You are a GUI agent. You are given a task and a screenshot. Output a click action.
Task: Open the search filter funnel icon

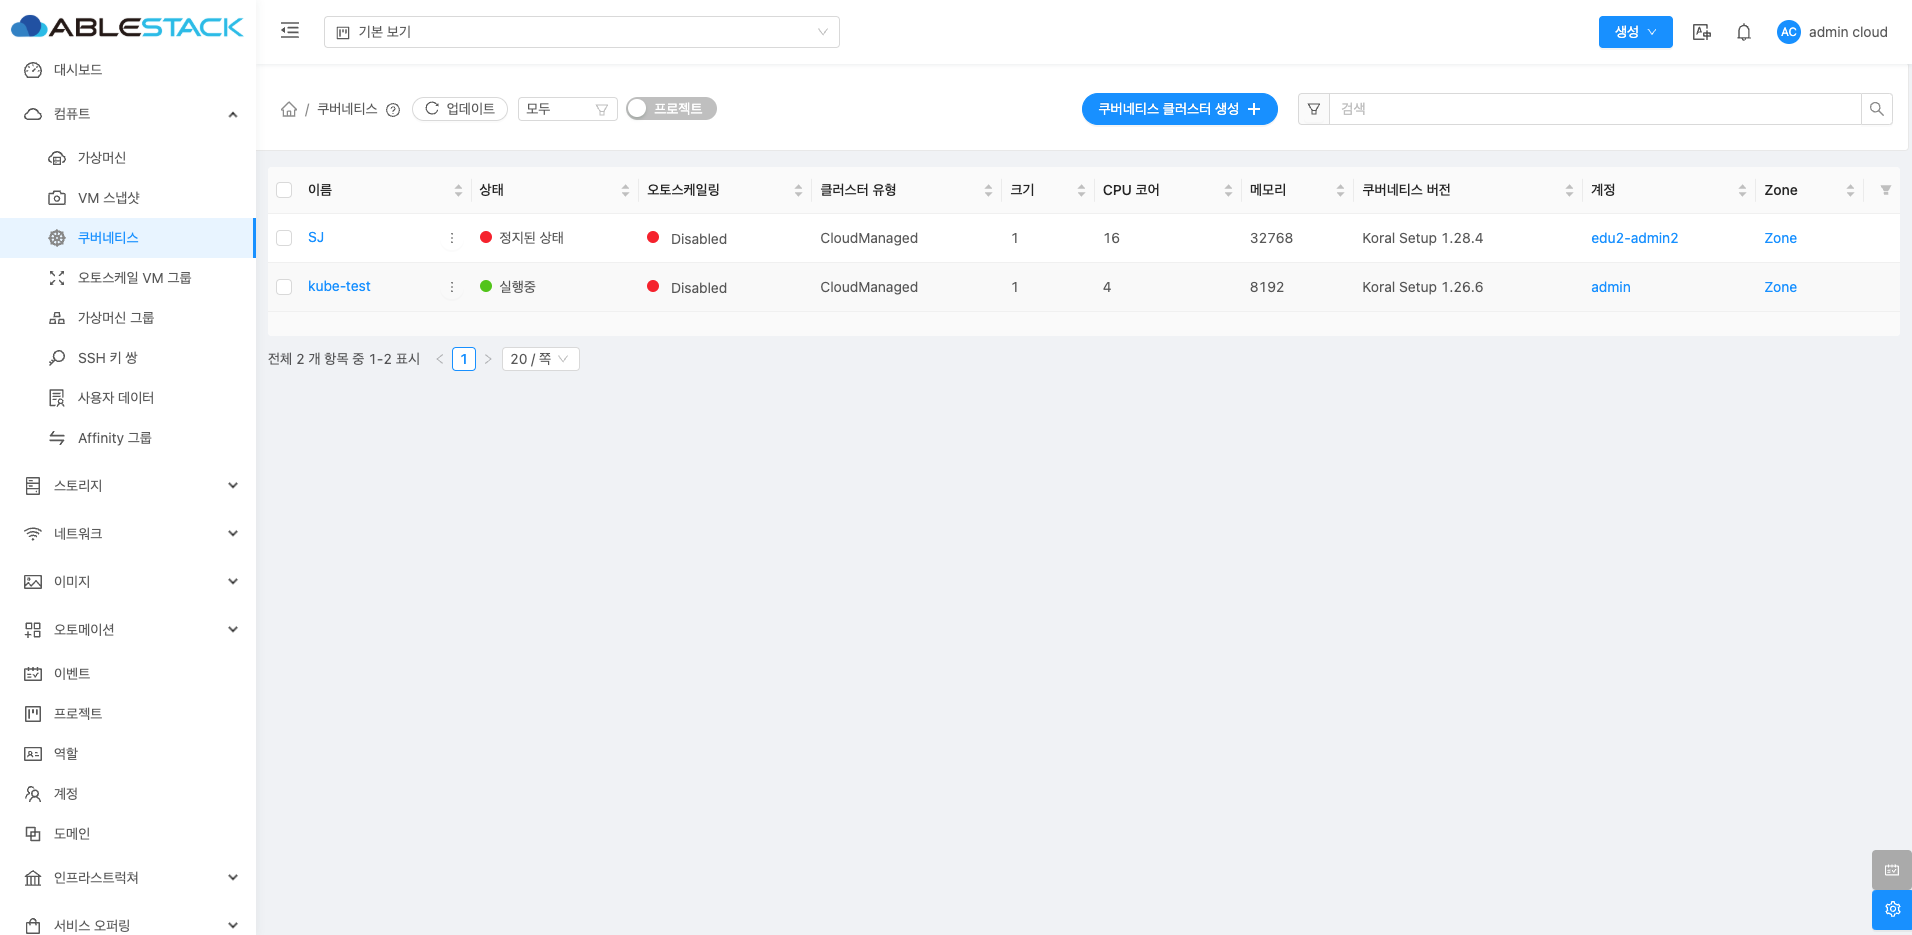[1314, 109]
